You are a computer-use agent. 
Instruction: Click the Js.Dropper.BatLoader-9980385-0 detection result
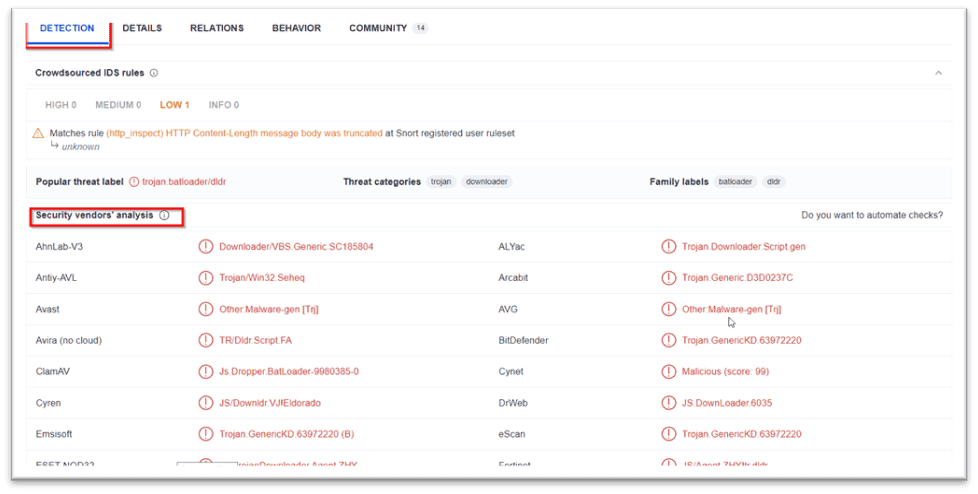click(x=289, y=371)
